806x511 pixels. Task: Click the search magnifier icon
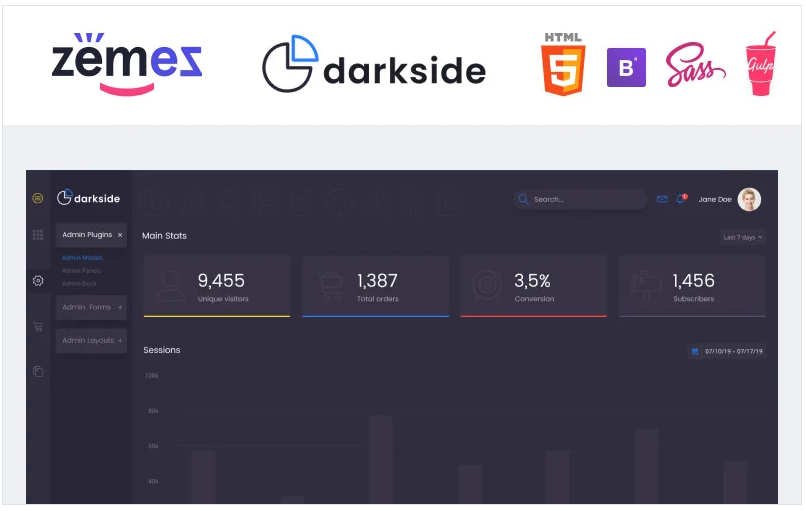pos(523,199)
